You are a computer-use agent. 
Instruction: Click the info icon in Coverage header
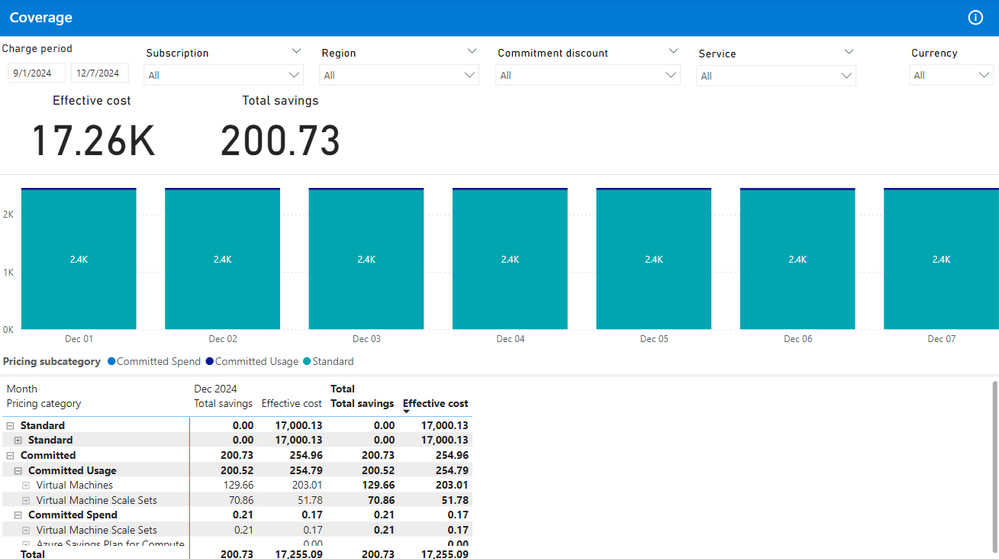pos(975,18)
